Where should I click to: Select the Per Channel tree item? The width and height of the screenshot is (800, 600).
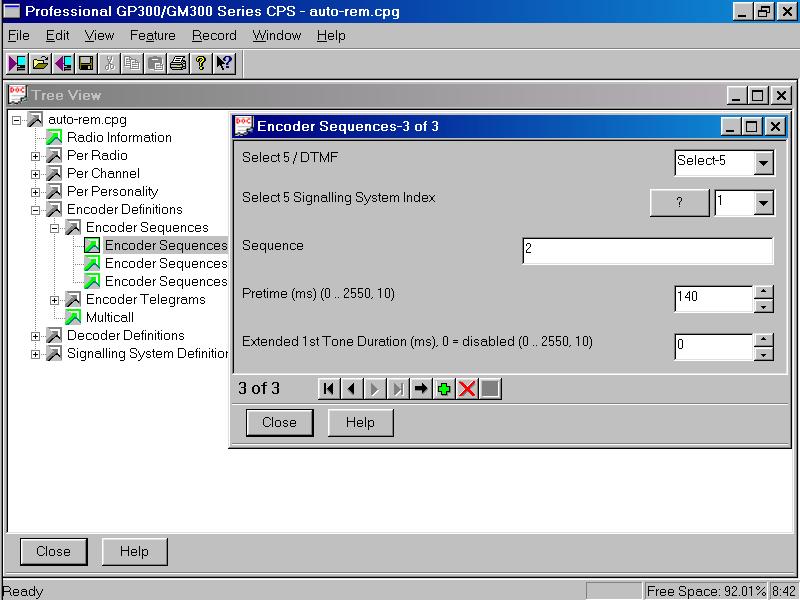coord(103,173)
